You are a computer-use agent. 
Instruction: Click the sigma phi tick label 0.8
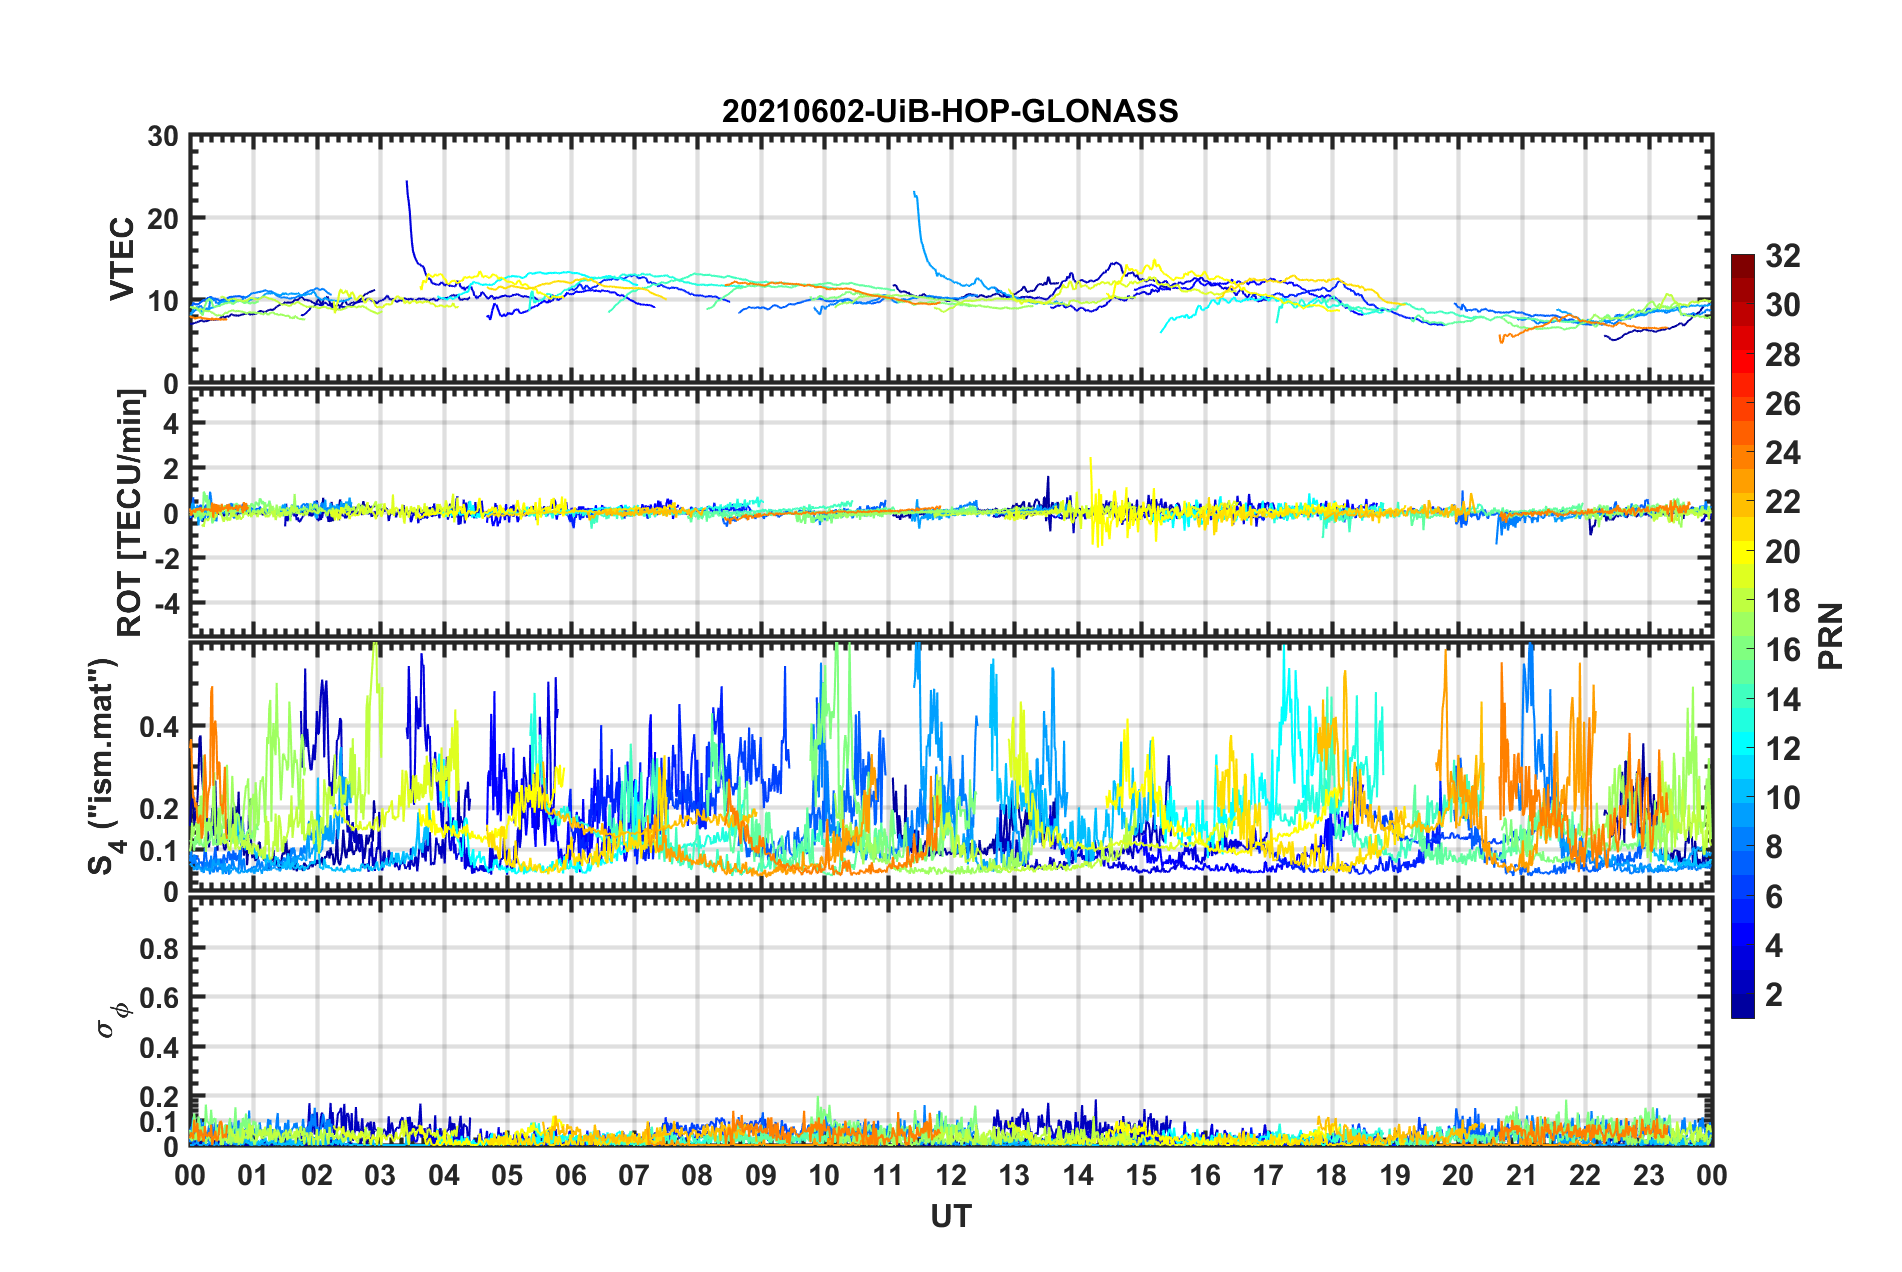coord(158,948)
